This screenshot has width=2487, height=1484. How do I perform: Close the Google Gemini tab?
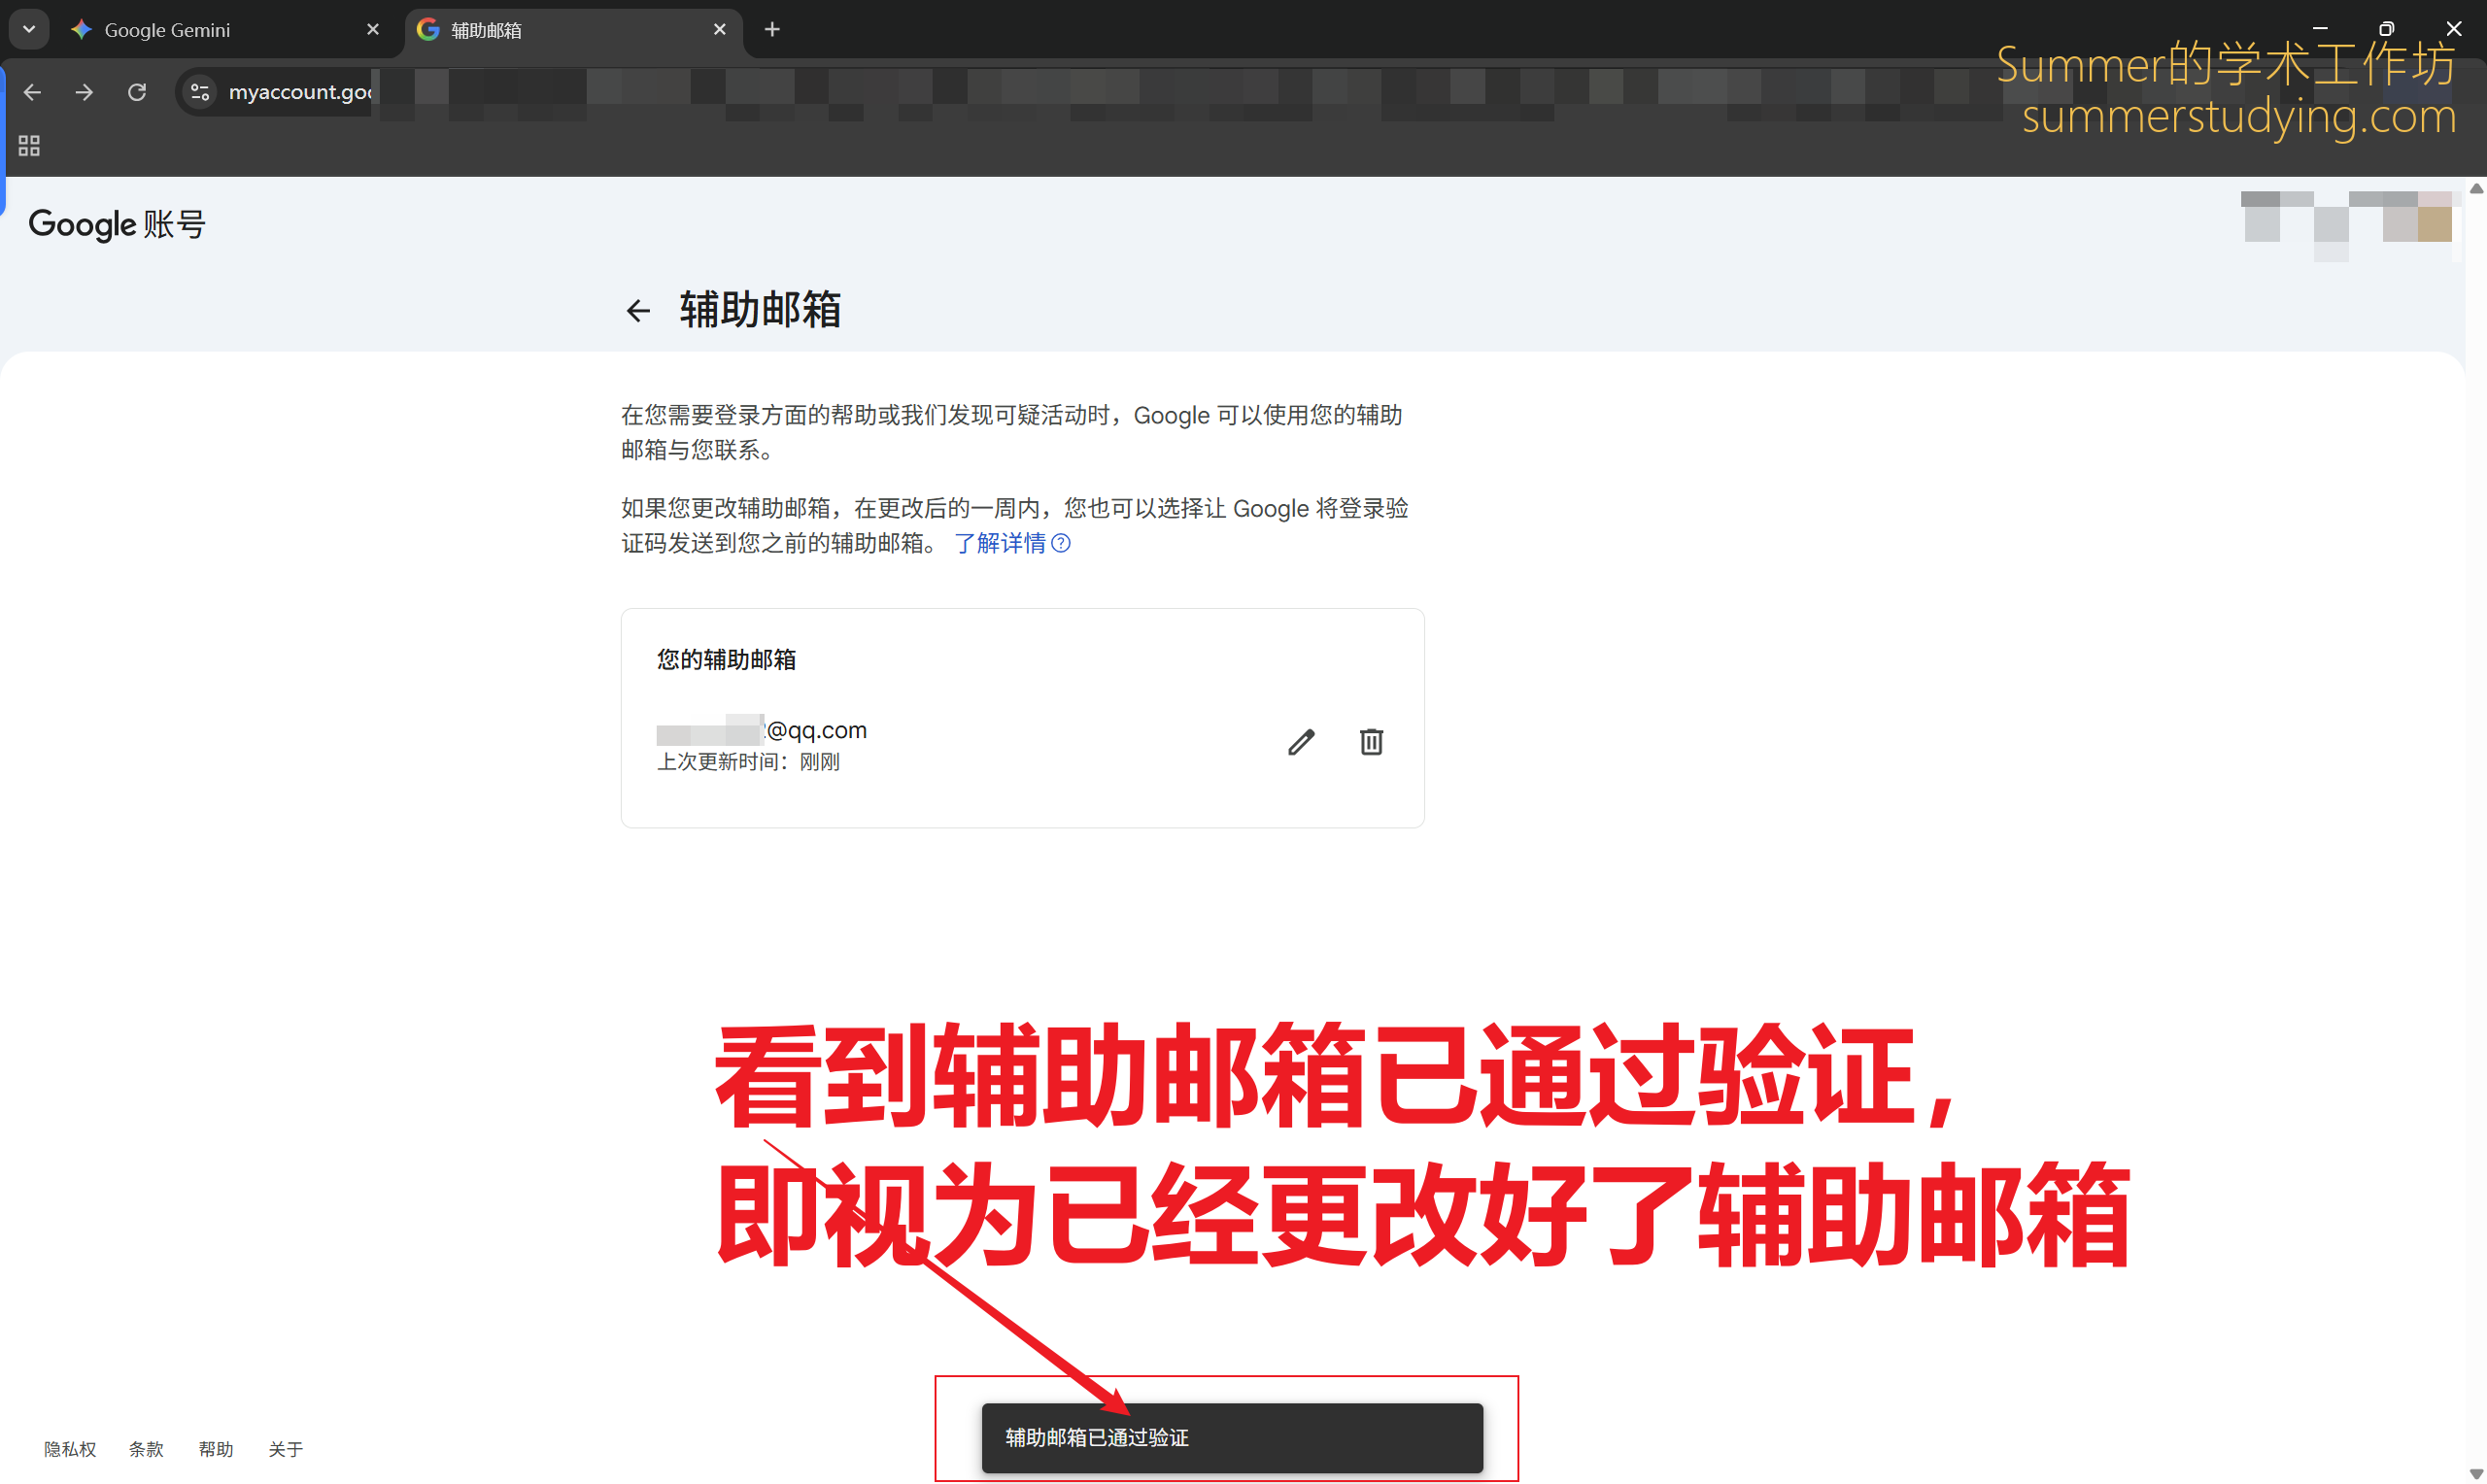point(373,30)
